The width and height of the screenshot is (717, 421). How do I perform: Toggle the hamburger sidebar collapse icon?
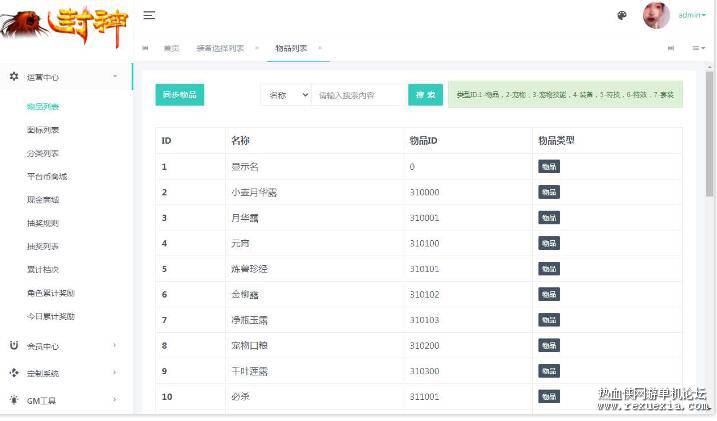click(x=149, y=15)
